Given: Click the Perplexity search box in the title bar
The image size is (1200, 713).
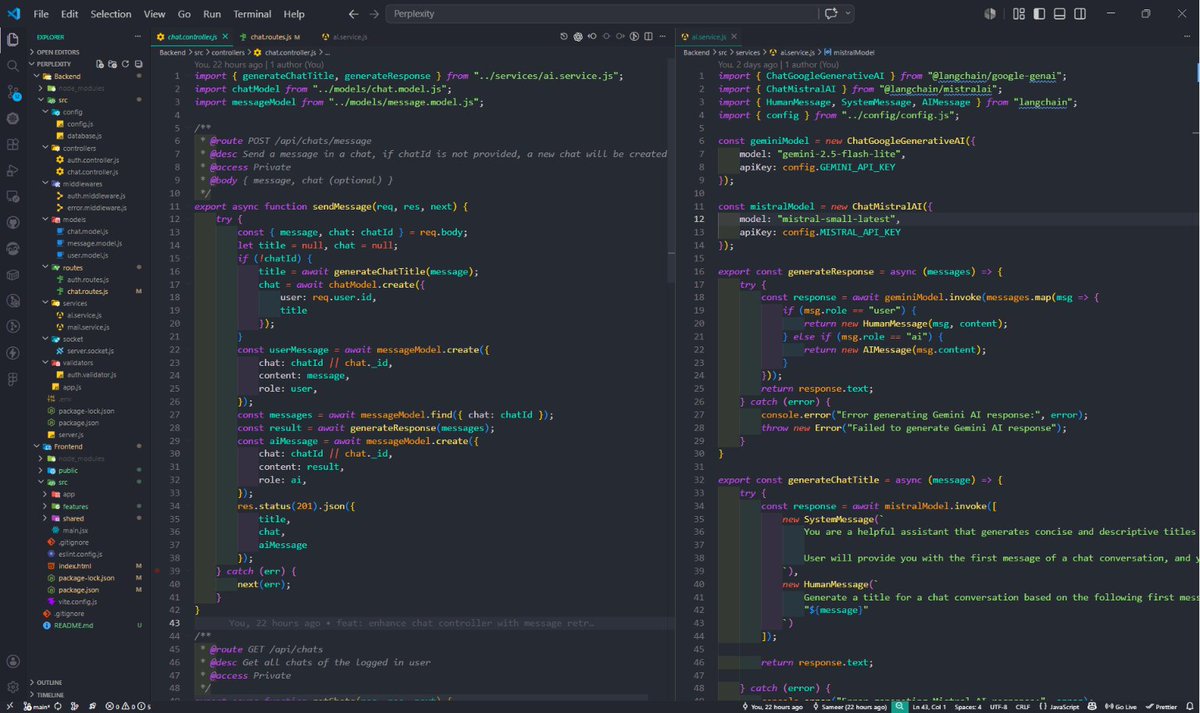Looking at the screenshot, I should coord(602,14).
